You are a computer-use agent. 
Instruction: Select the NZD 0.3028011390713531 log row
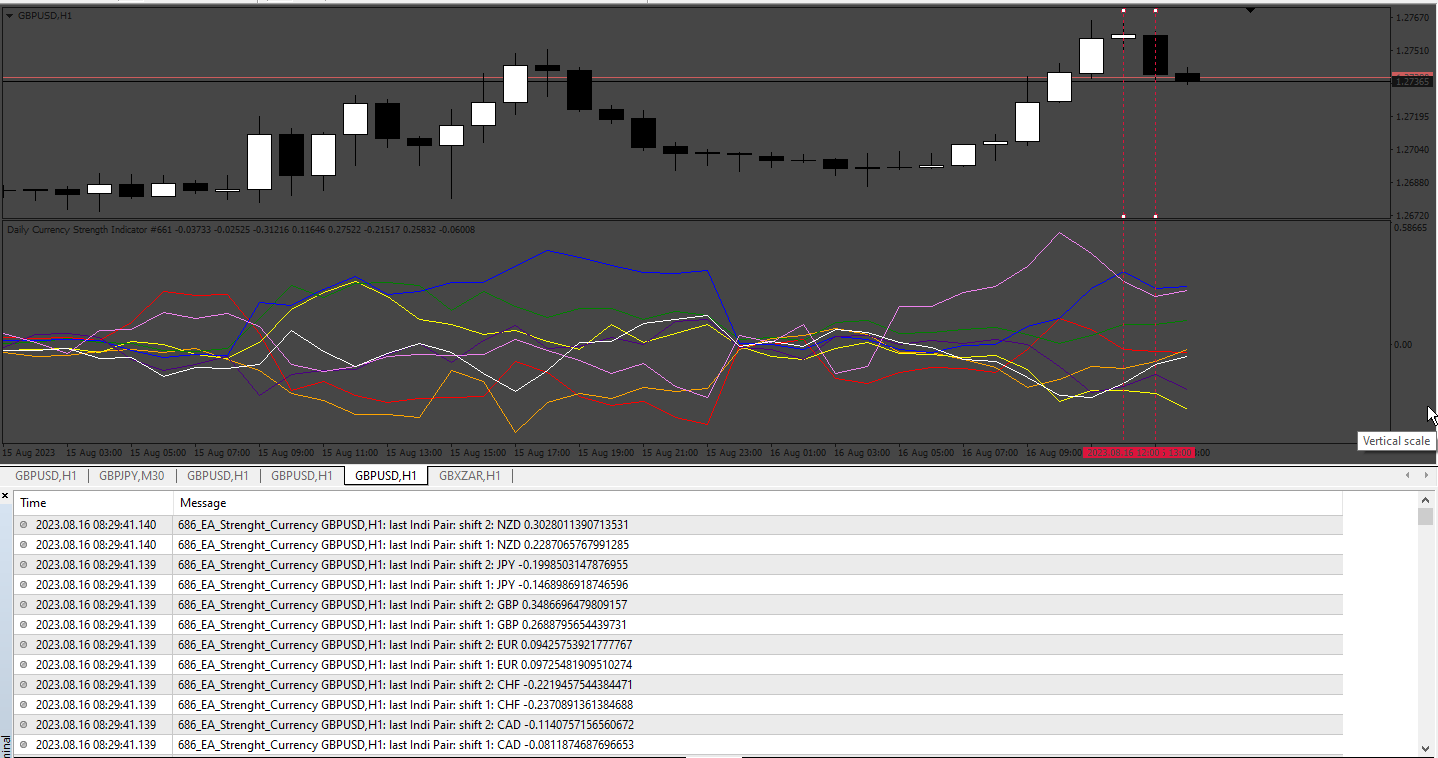pos(678,525)
